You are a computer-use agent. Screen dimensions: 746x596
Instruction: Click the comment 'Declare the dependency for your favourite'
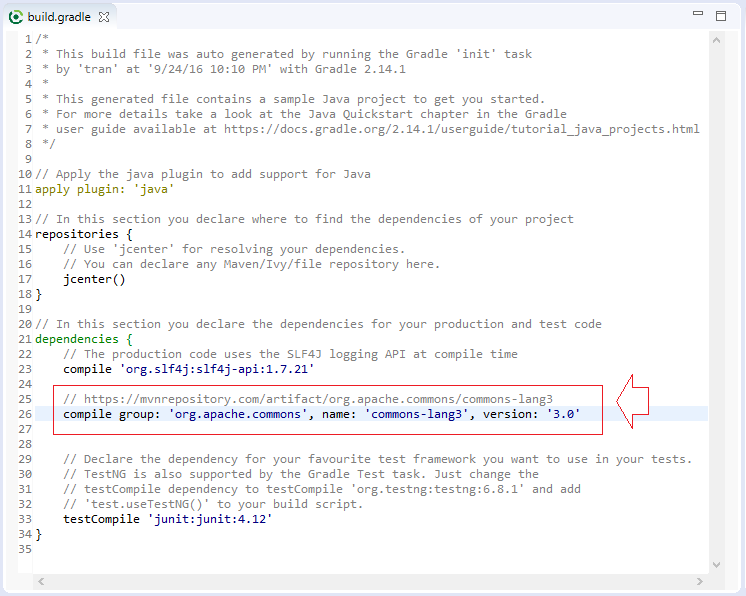378,459
